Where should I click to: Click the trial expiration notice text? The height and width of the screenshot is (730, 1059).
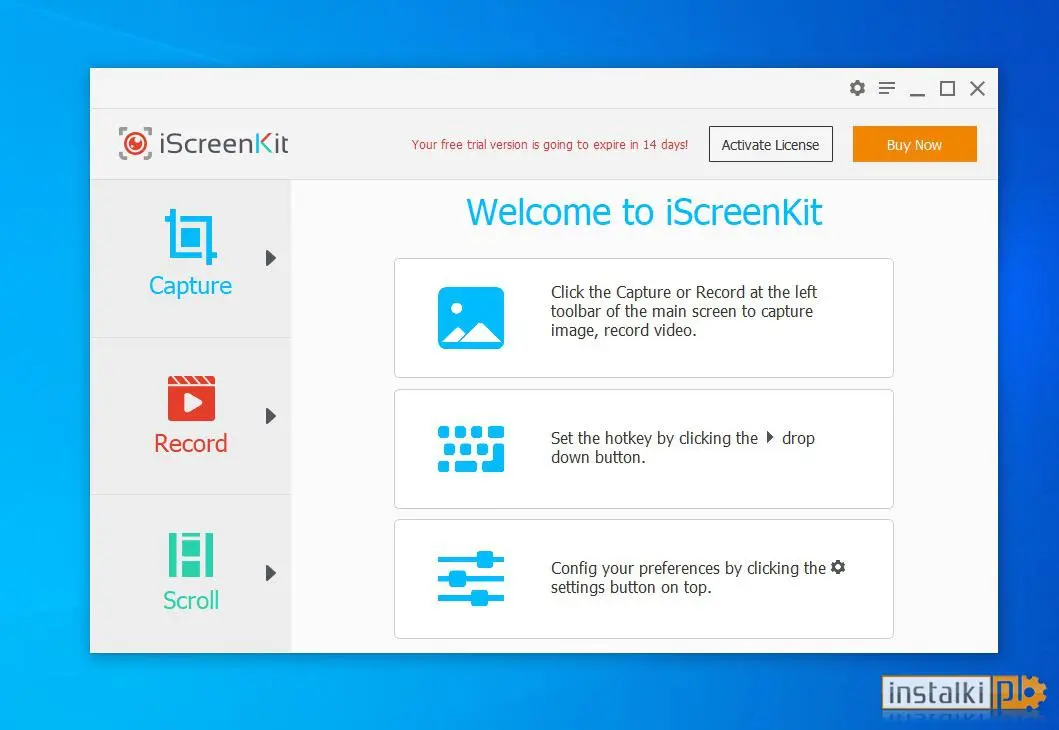[x=550, y=145]
